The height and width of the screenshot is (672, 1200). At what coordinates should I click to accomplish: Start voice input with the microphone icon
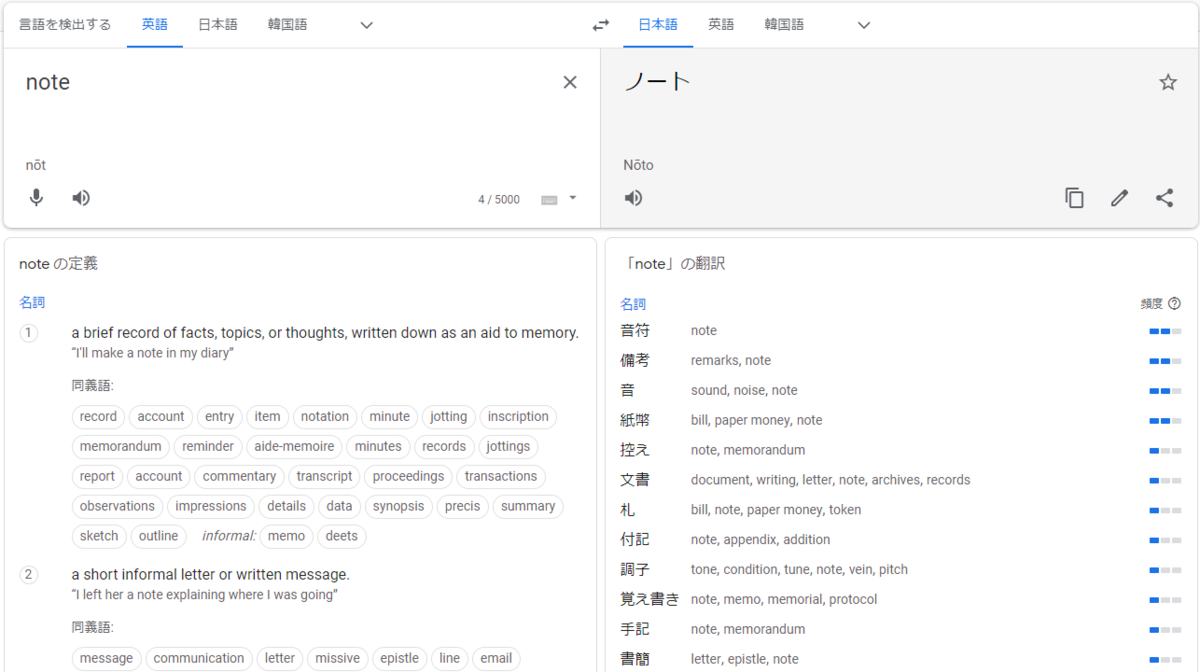click(36, 198)
